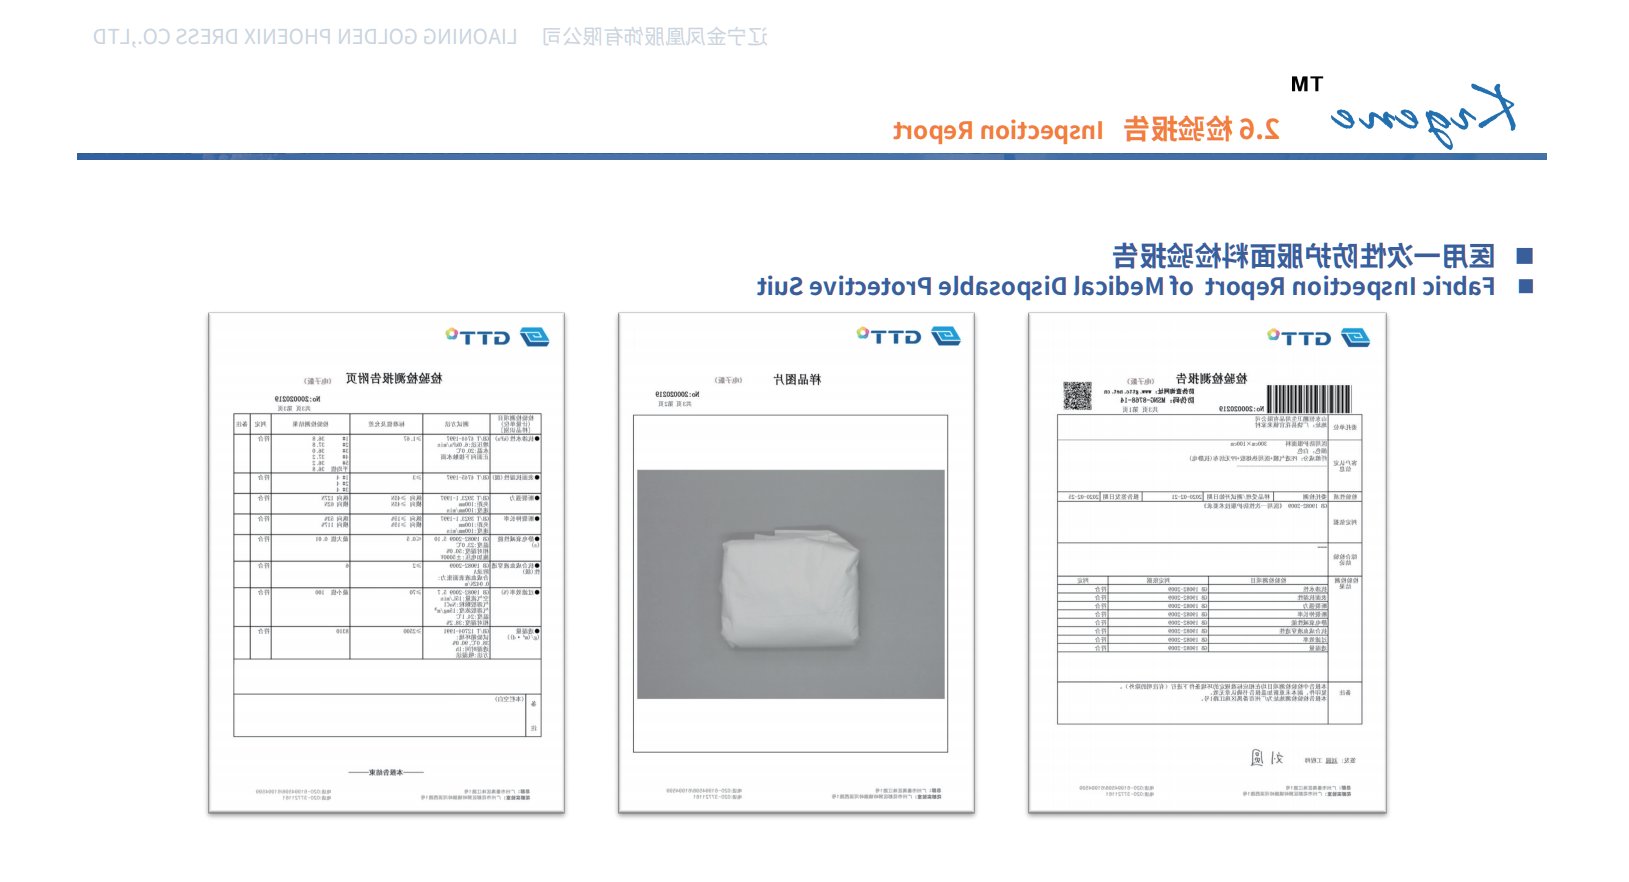Click the handwritten signature on the cover page

click(x=1267, y=758)
